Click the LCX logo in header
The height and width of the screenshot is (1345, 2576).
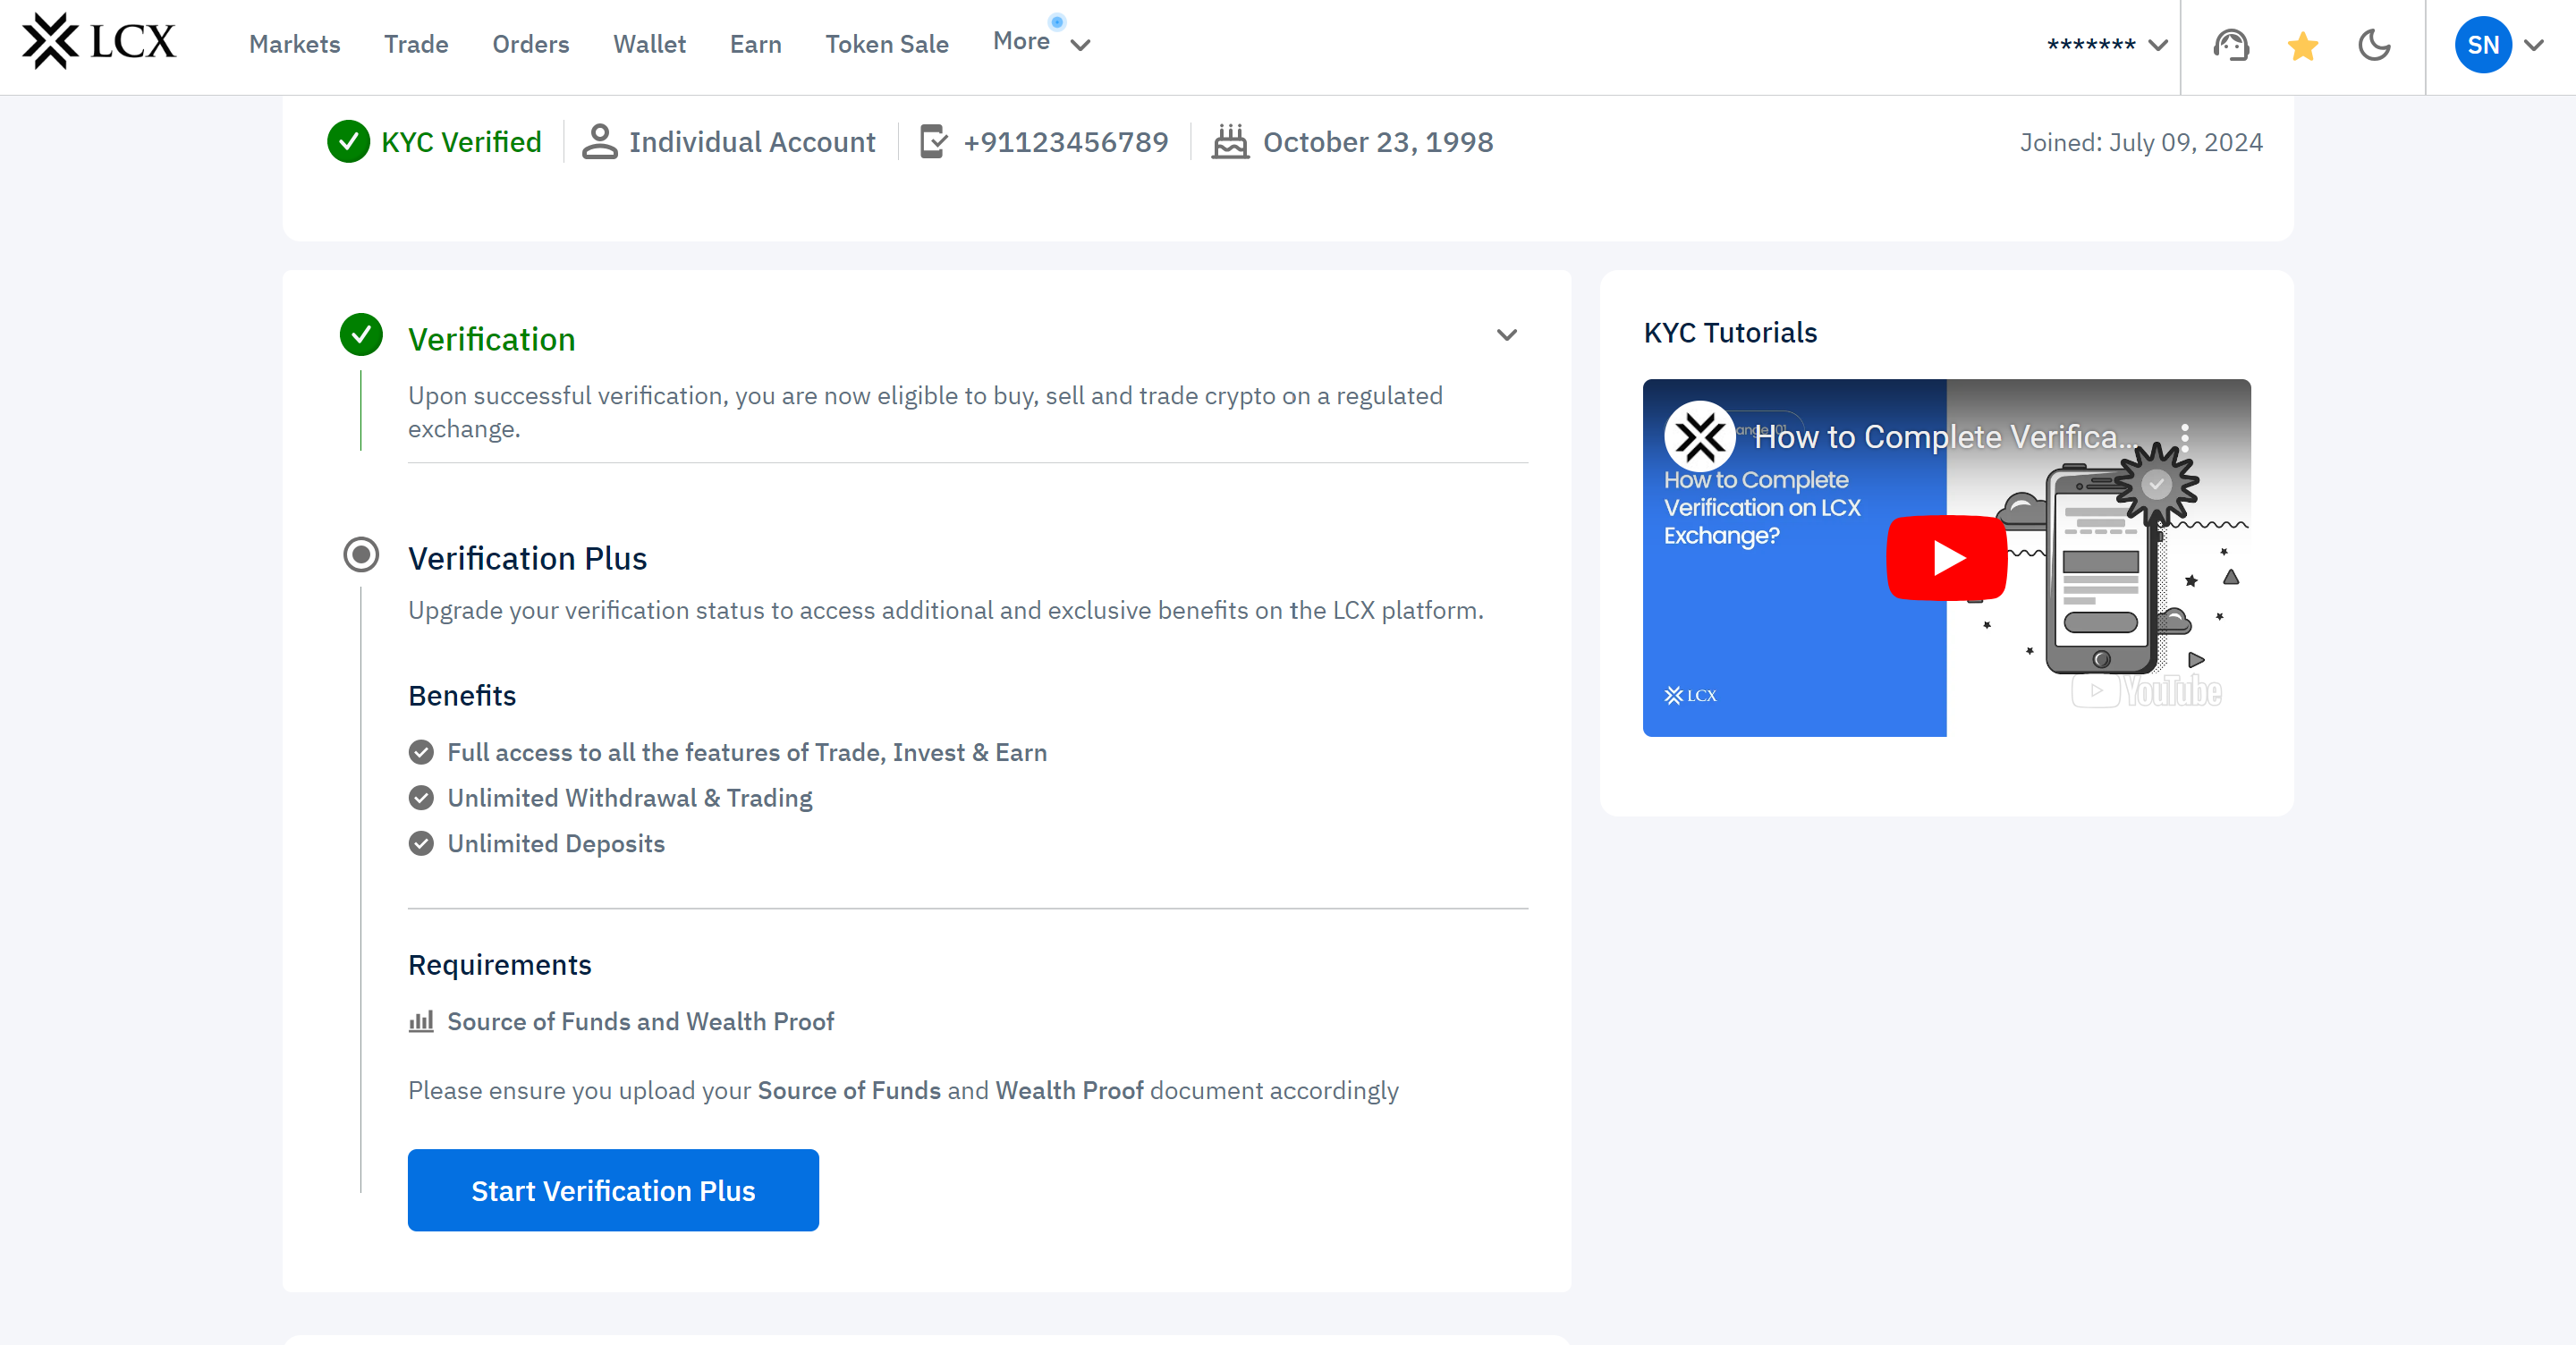coord(98,42)
